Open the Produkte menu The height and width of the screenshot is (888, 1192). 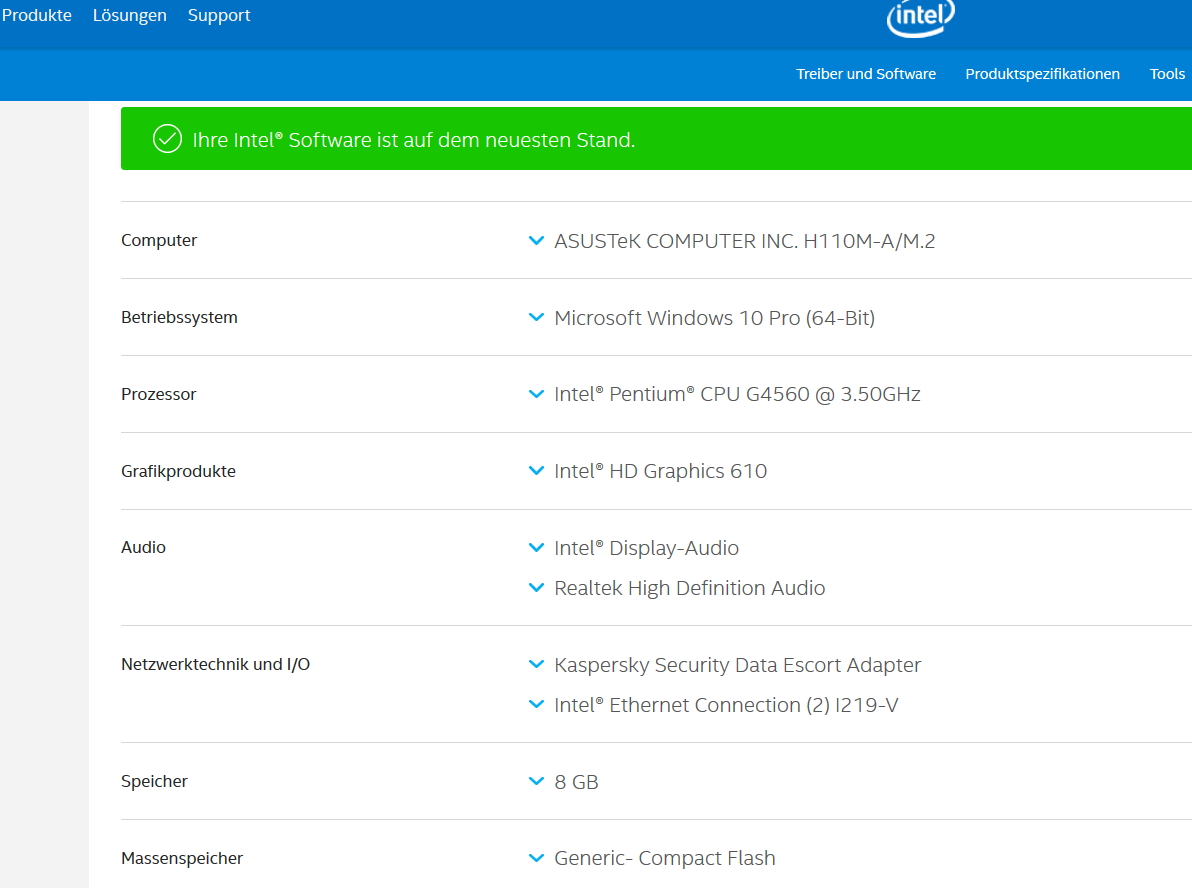(36, 15)
